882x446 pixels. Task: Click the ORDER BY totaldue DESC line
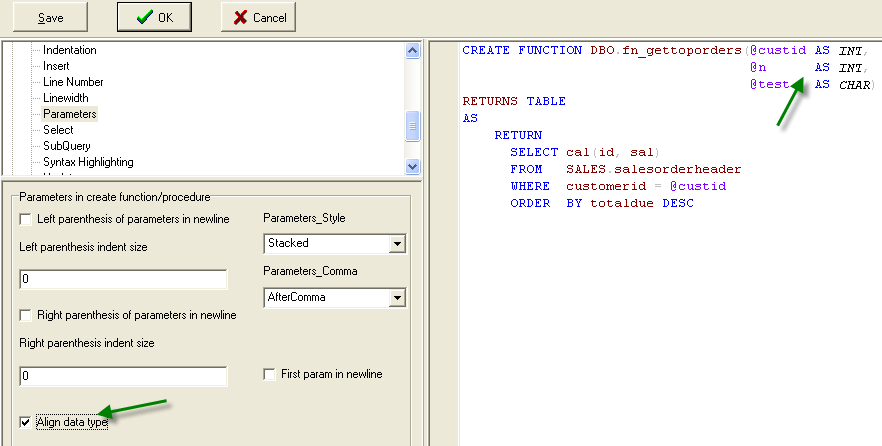tap(602, 203)
